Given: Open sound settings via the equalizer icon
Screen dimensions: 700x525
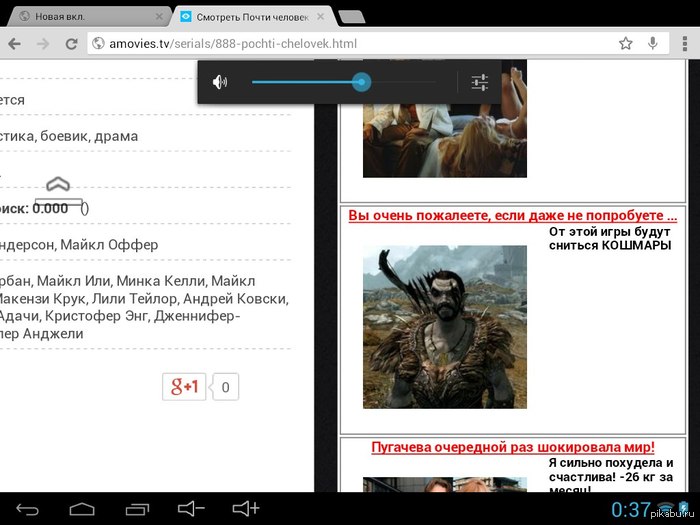Looking at the screenshot, I should pyautogui.click(x=480, y=82).
